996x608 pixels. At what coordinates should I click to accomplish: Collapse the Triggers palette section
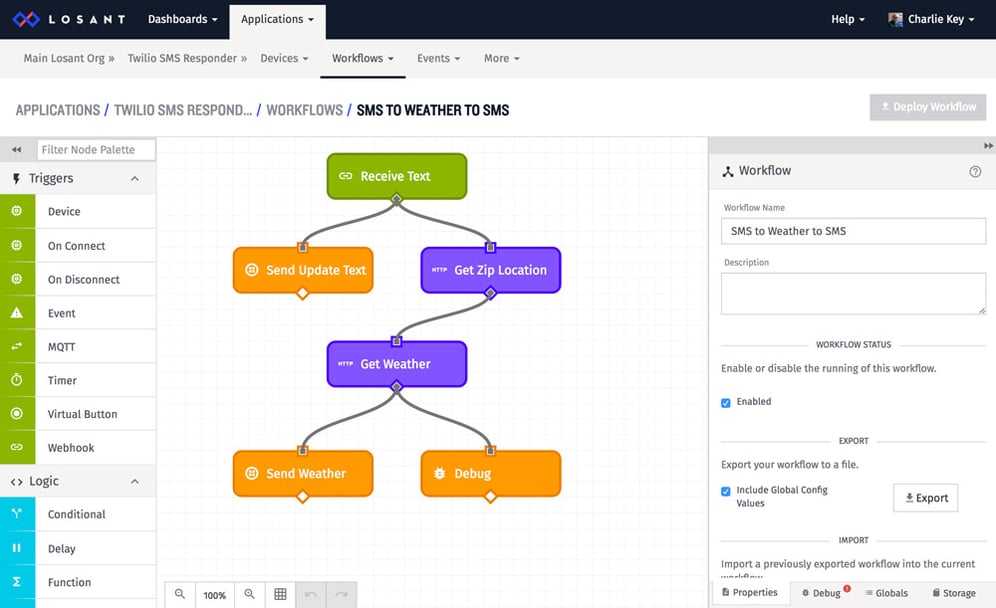135,178
